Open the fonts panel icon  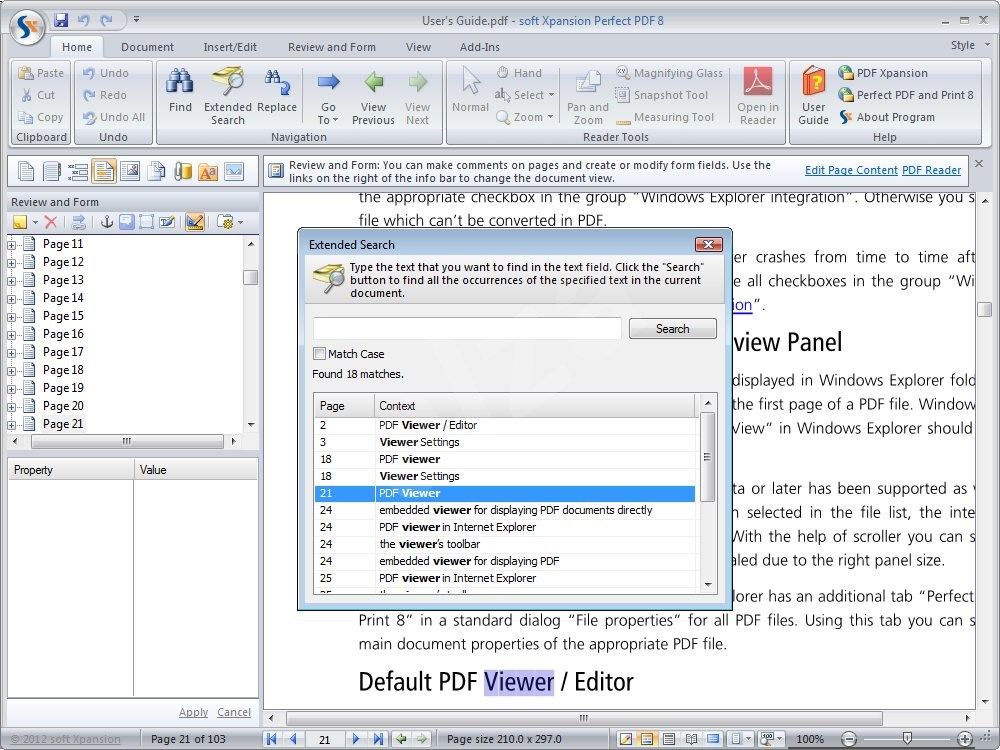pyautogui.click(x=208, y=172)
